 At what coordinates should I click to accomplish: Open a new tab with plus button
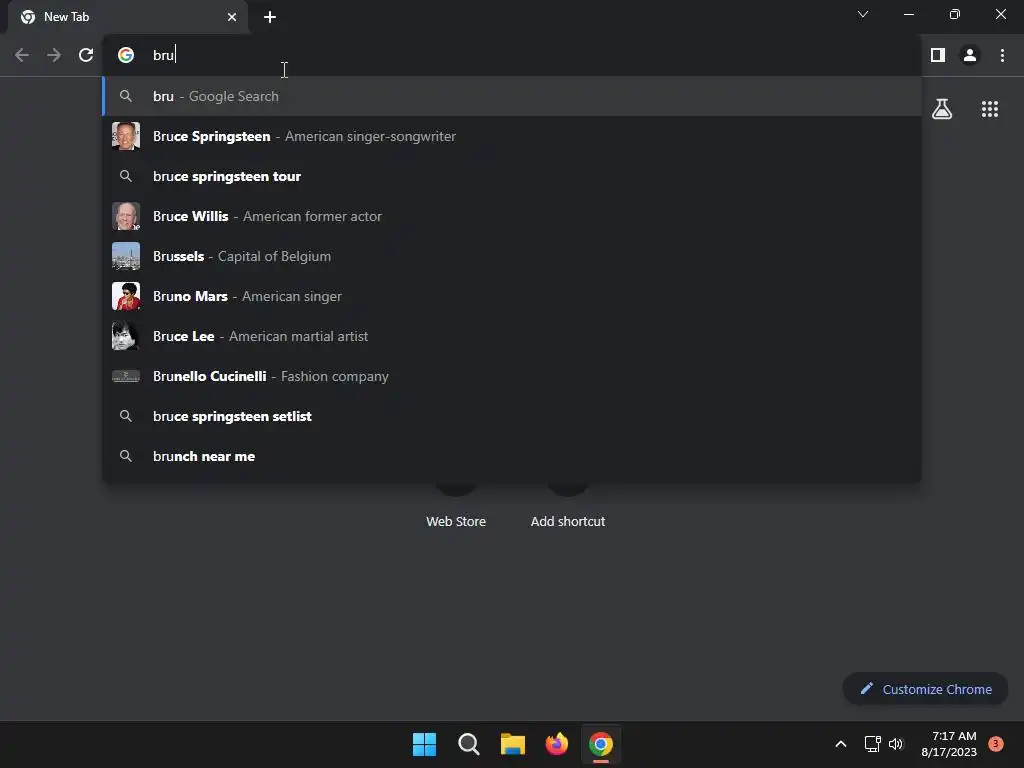pyautogui.click(x=270, y=17)
